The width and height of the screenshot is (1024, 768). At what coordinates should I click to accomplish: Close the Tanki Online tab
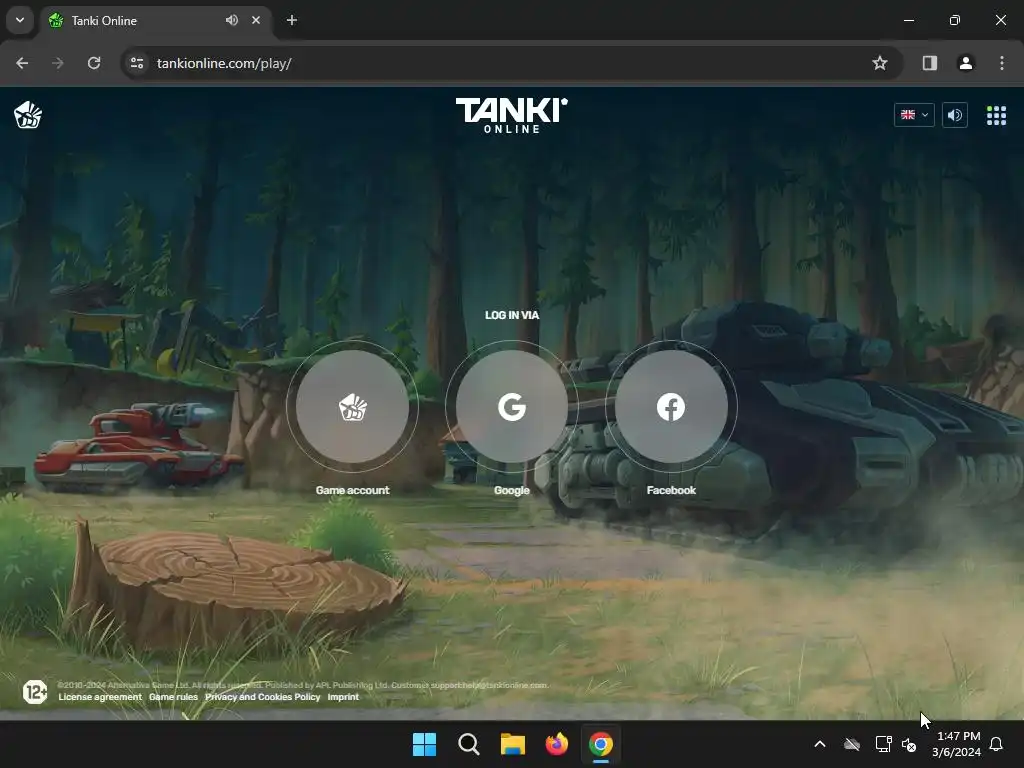pos(256,20)
